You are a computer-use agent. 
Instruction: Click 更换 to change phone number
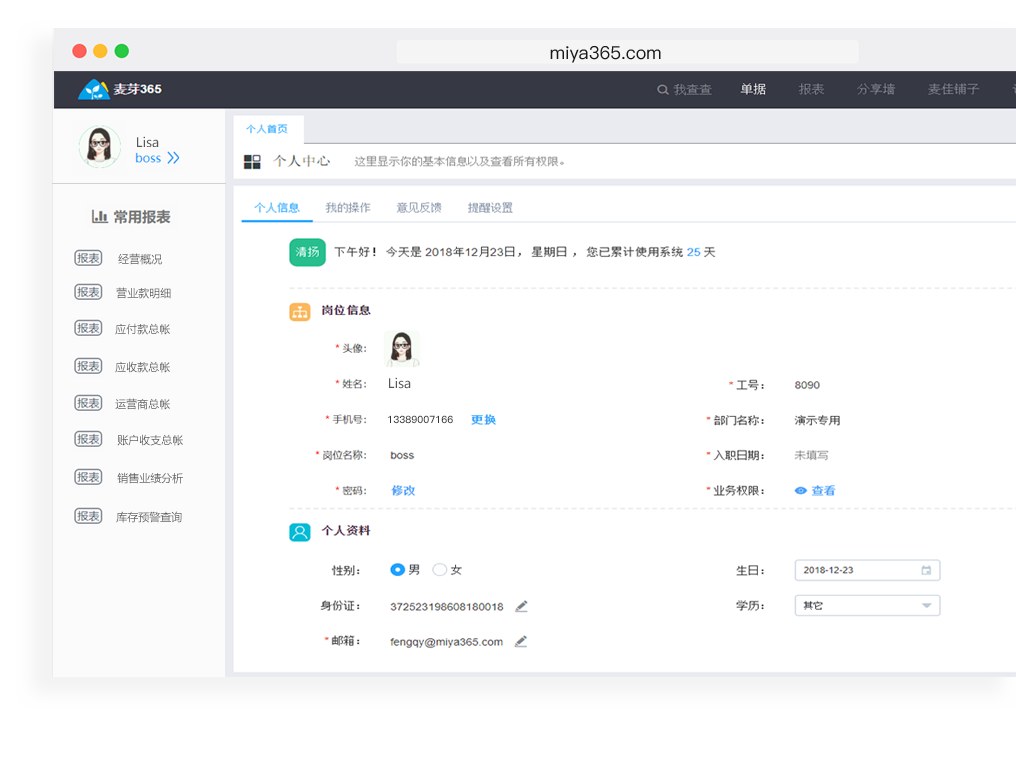[483, 420]
